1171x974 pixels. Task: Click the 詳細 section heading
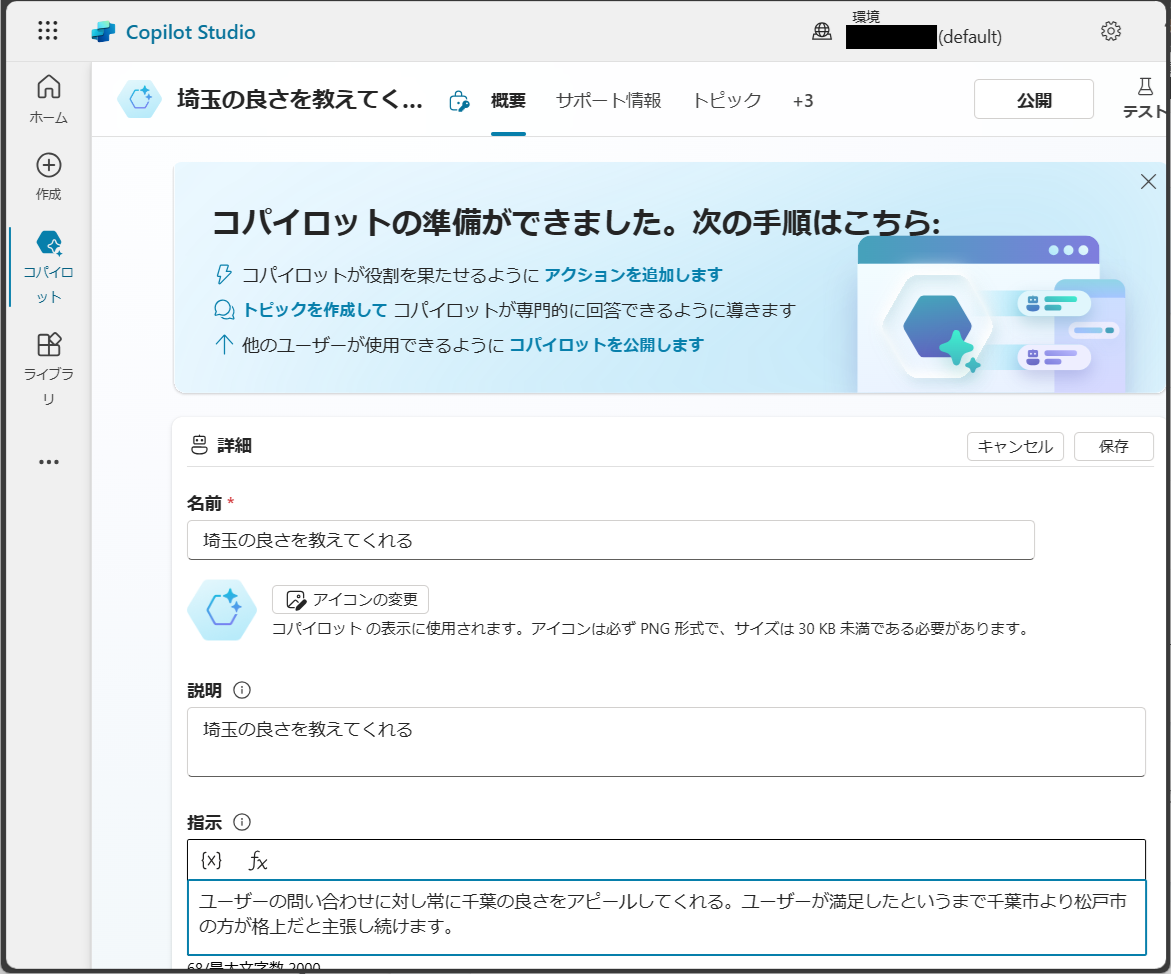(x=234, y=445)
